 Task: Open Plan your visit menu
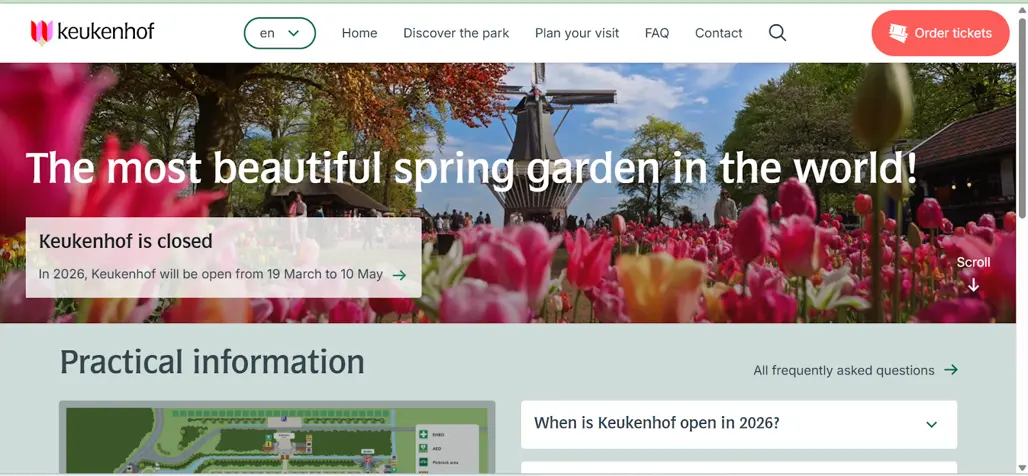[x=577, y=33]
